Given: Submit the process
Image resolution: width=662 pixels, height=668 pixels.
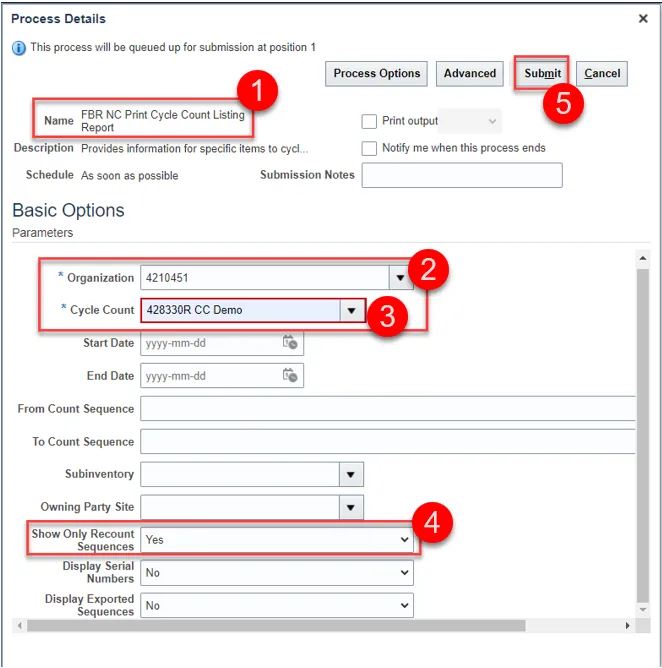Looking at the screenshot, I should coord(542,74).
